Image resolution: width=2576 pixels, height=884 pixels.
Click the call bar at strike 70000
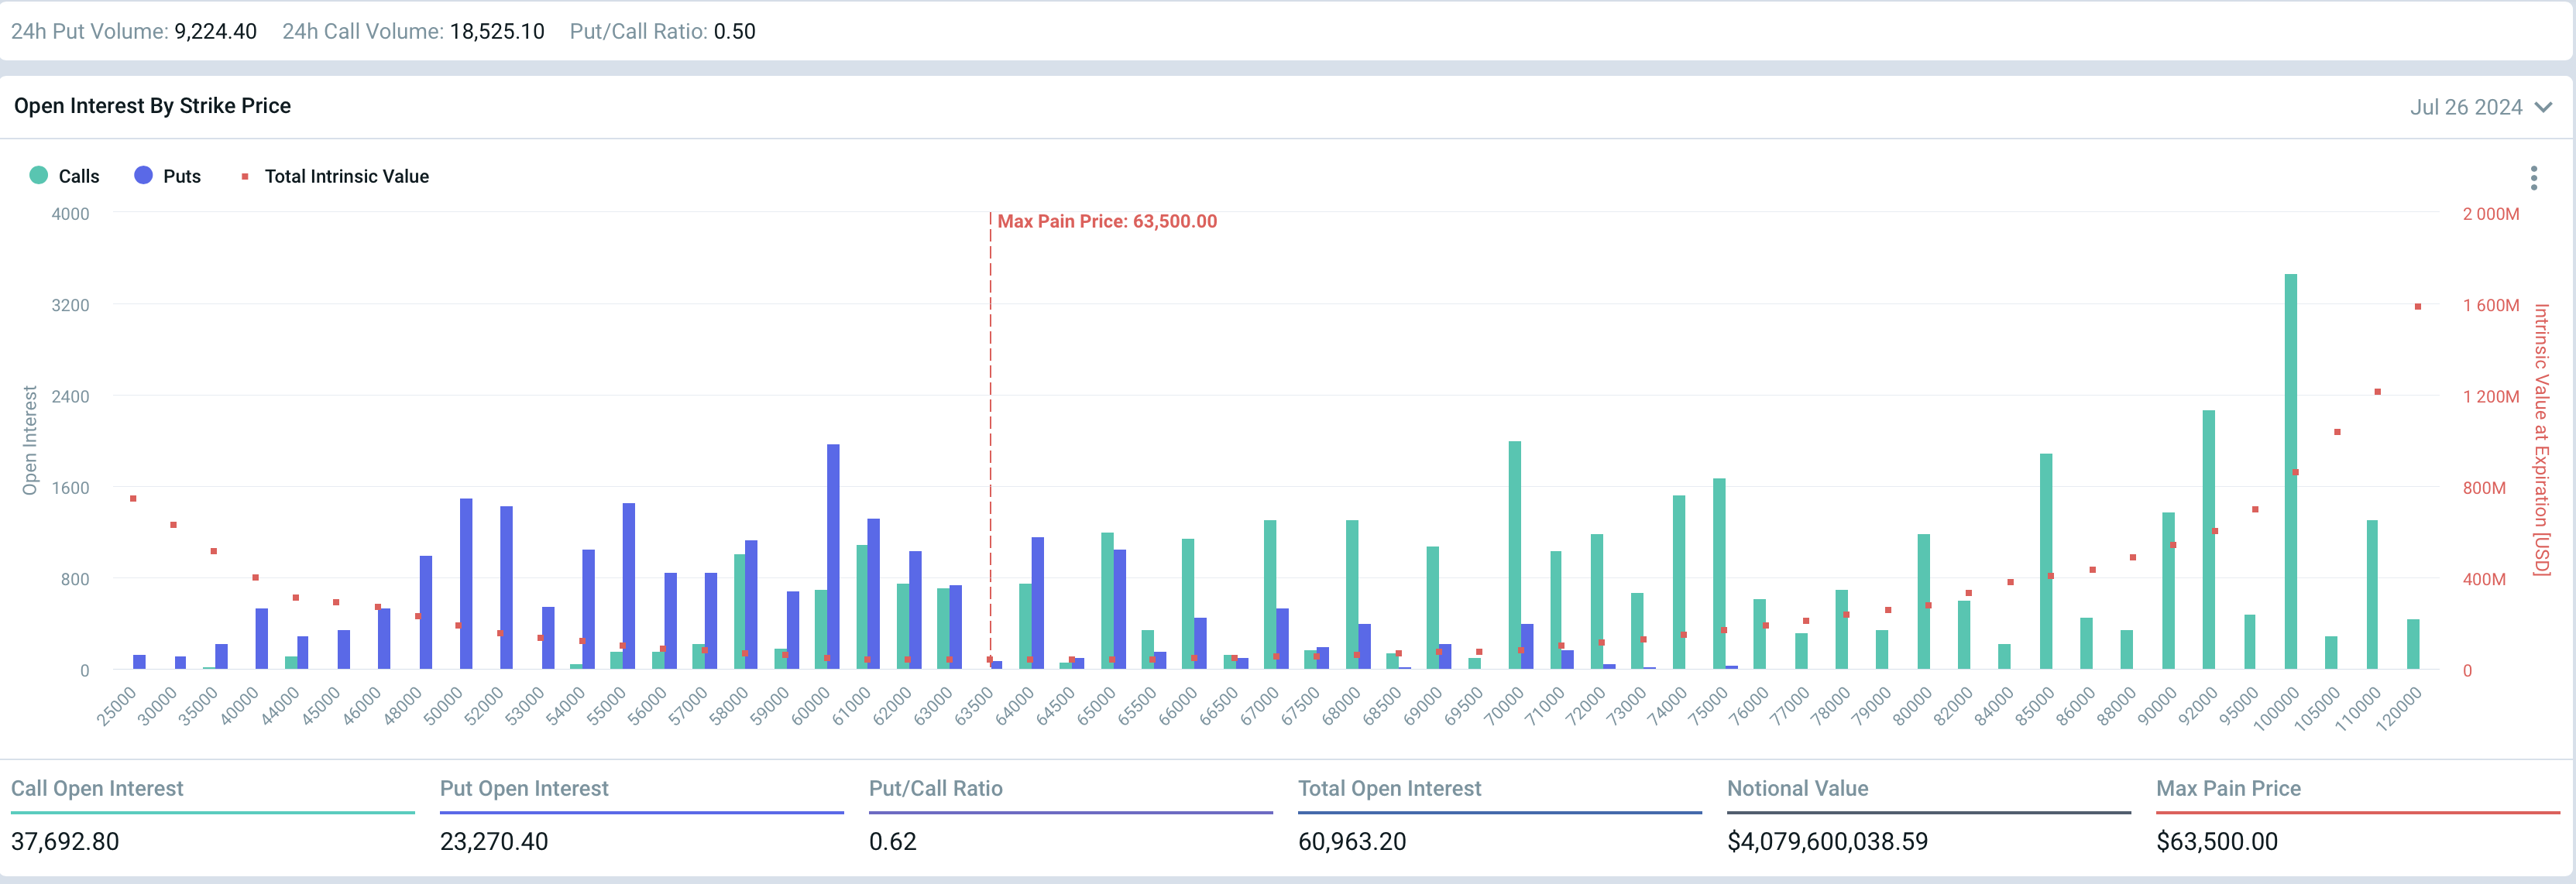tap(1514, 554)
